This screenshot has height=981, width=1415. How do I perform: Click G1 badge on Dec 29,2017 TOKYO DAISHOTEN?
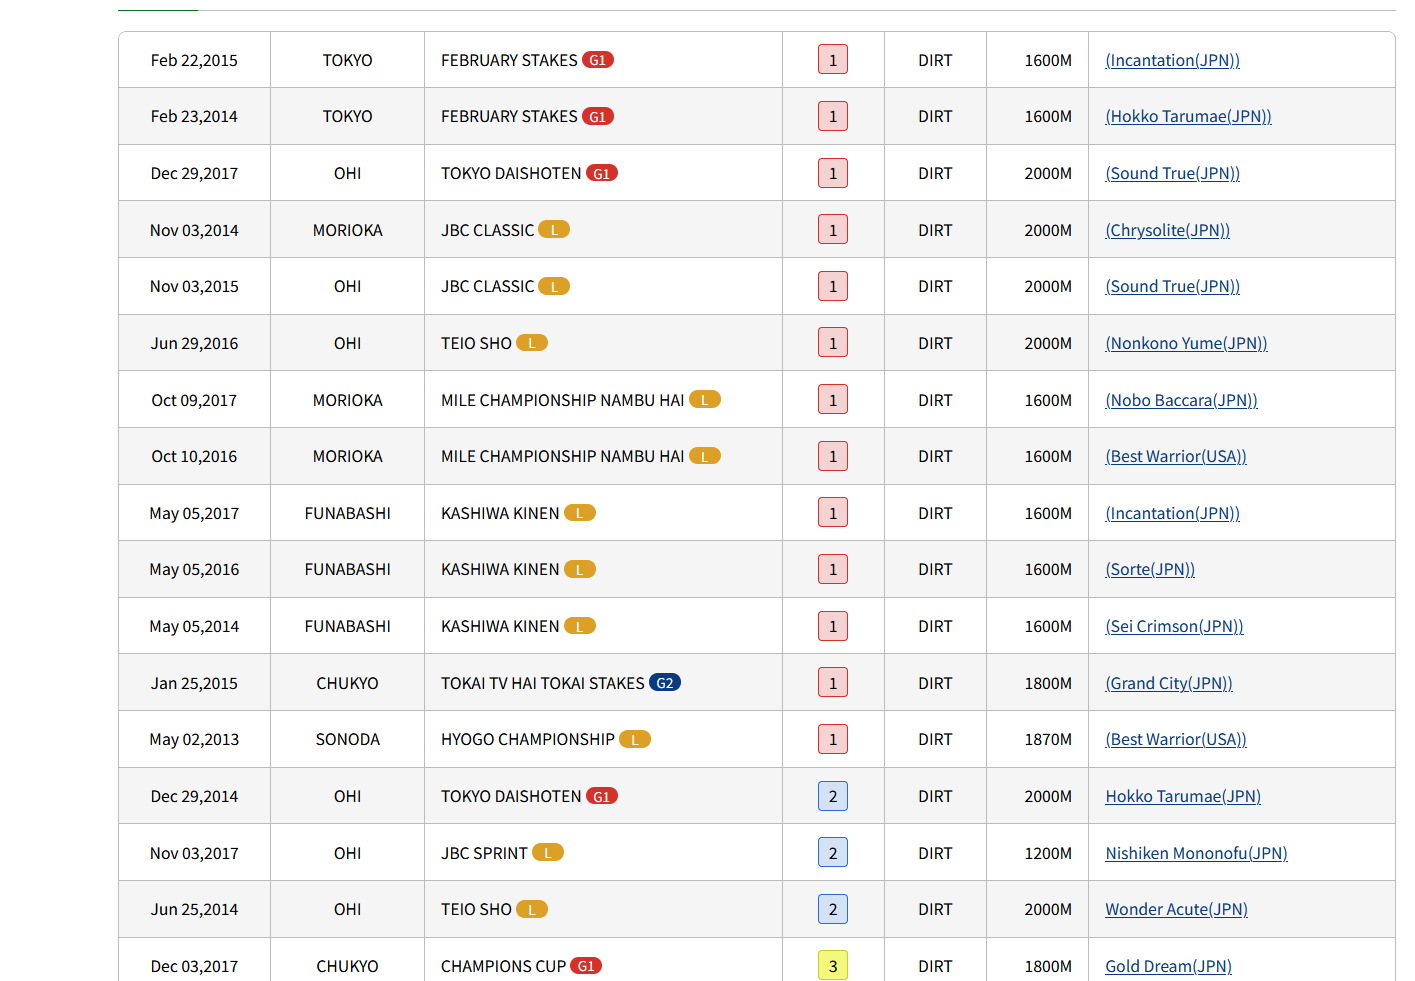pyautogui.click(x=602, y=173)
